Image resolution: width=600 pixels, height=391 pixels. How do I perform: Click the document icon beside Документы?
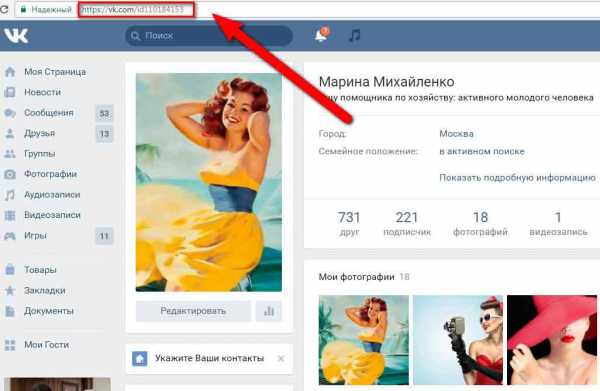tap(10, 311)
